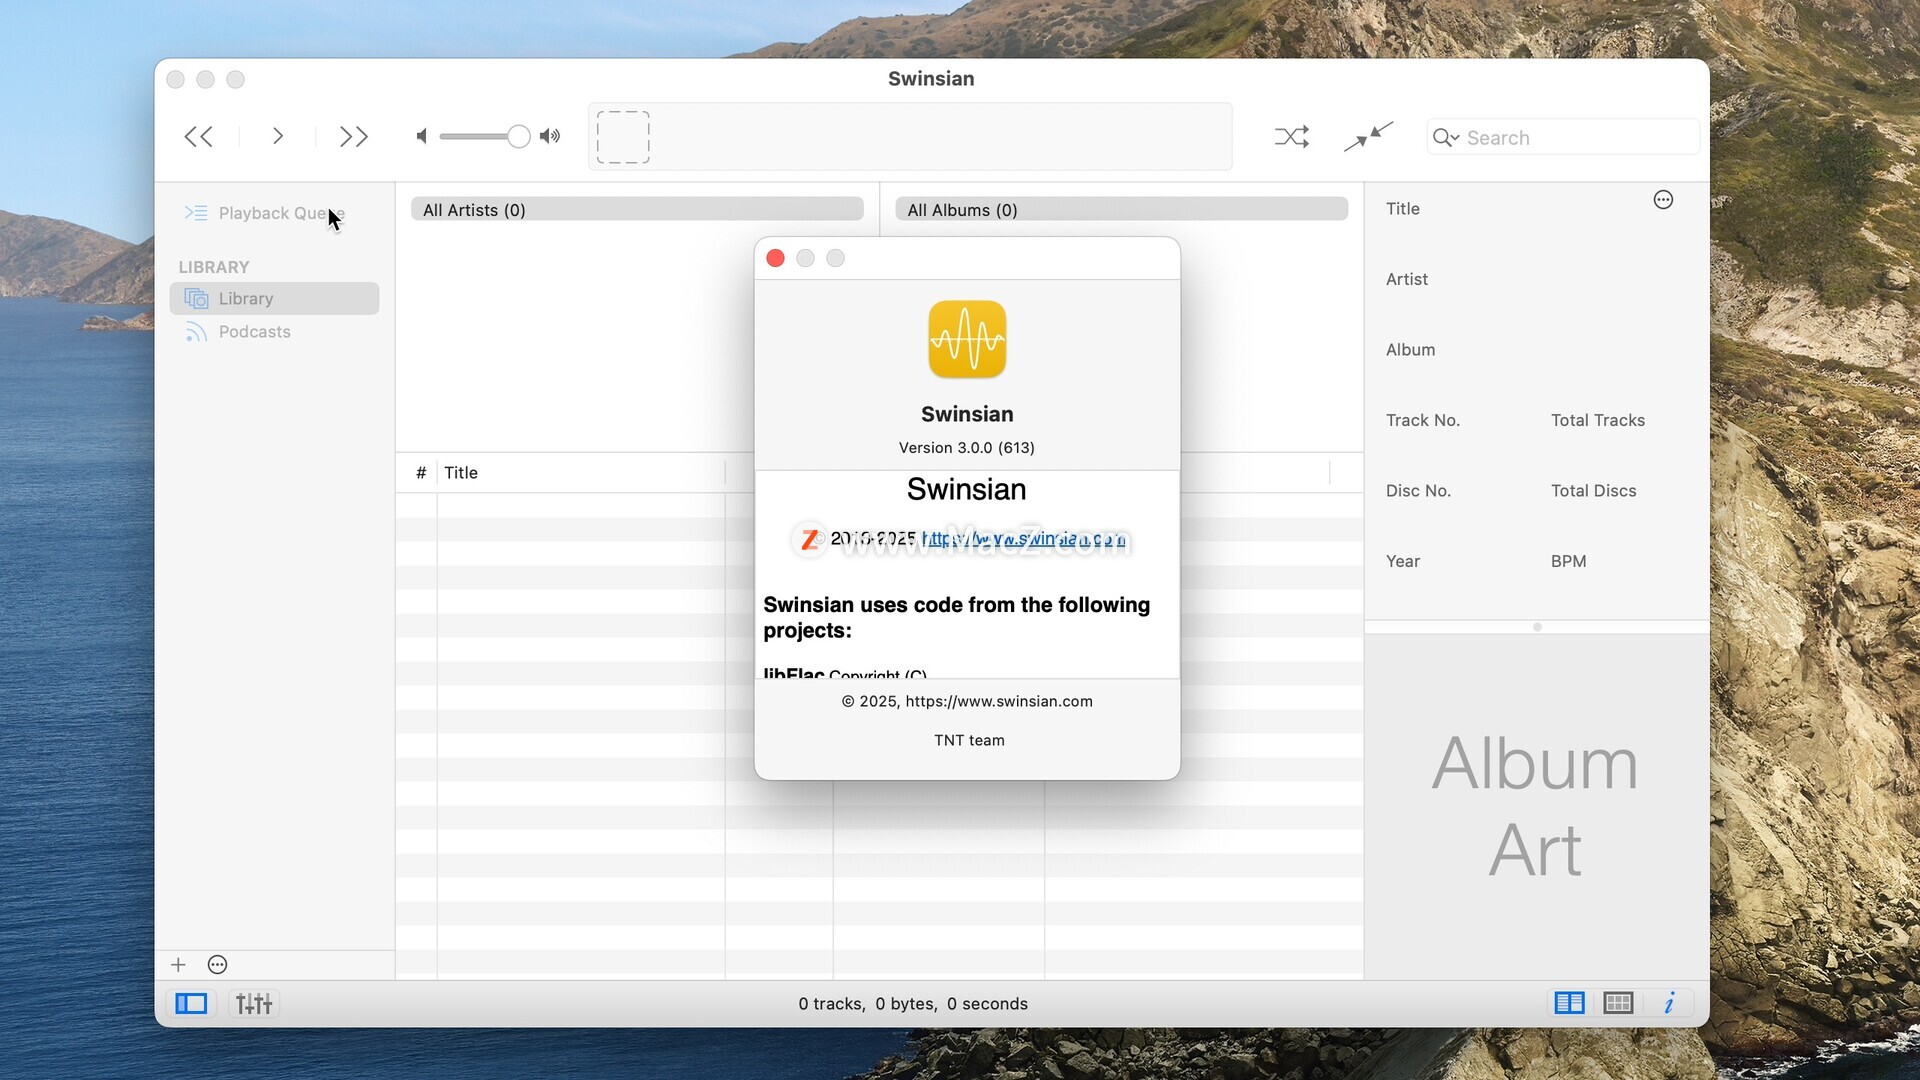Click the Total Discs field in inspector
This screenshot has width=1920, height=1080.
click(1593, 491)
